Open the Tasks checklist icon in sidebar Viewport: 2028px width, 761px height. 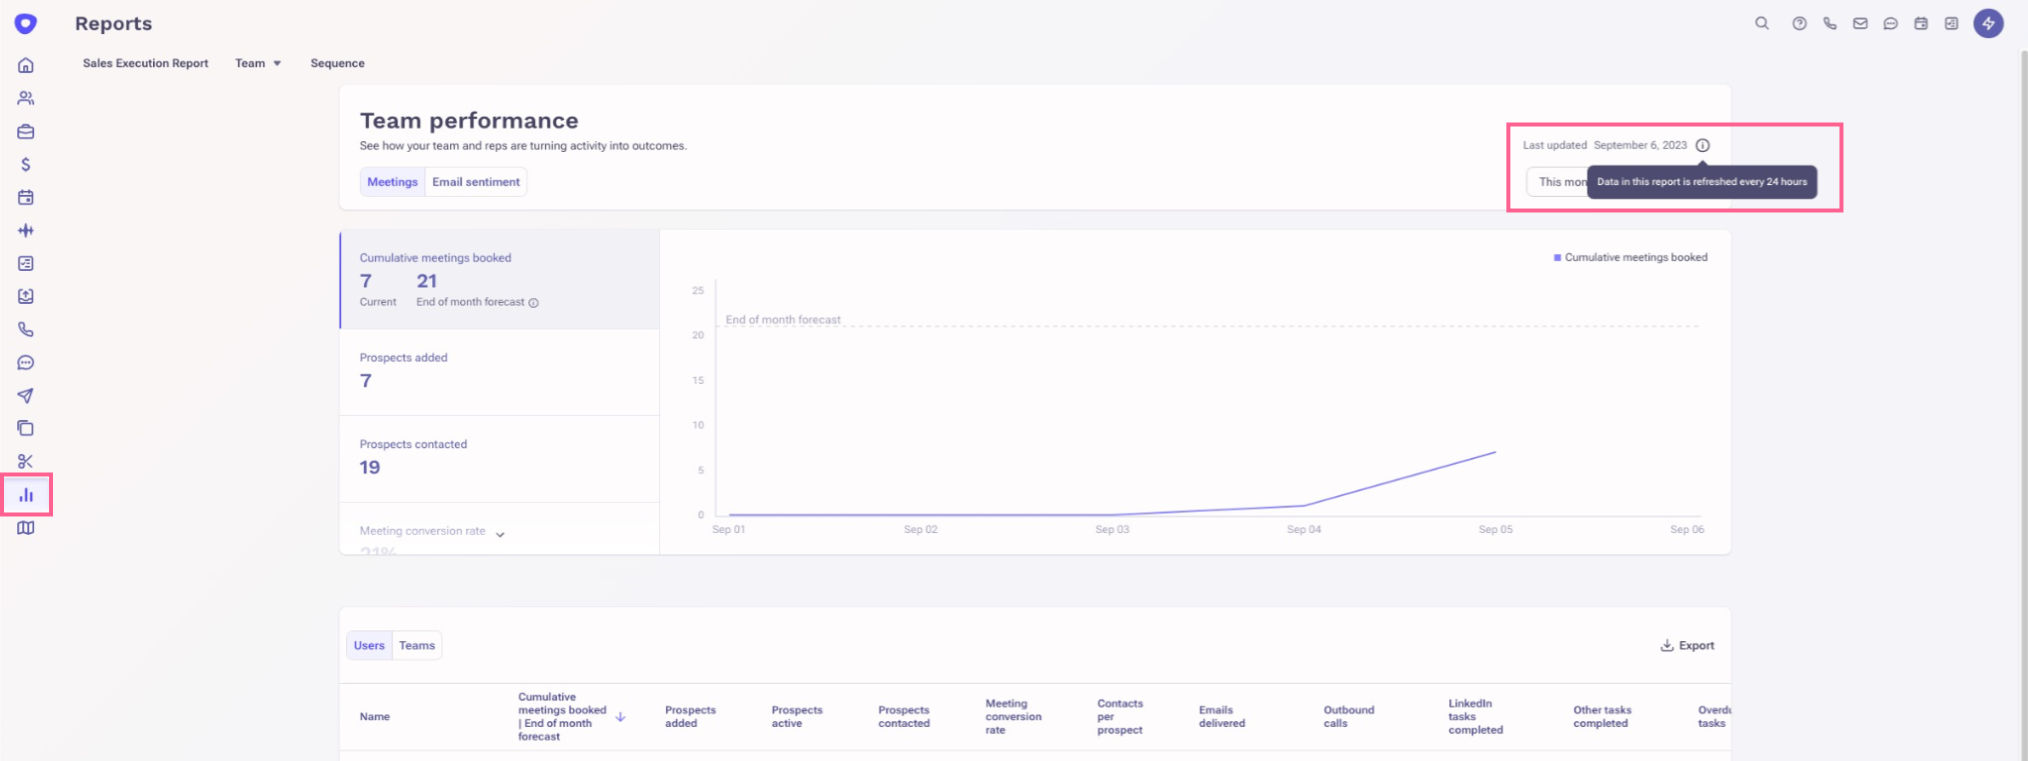coord(26,263)
